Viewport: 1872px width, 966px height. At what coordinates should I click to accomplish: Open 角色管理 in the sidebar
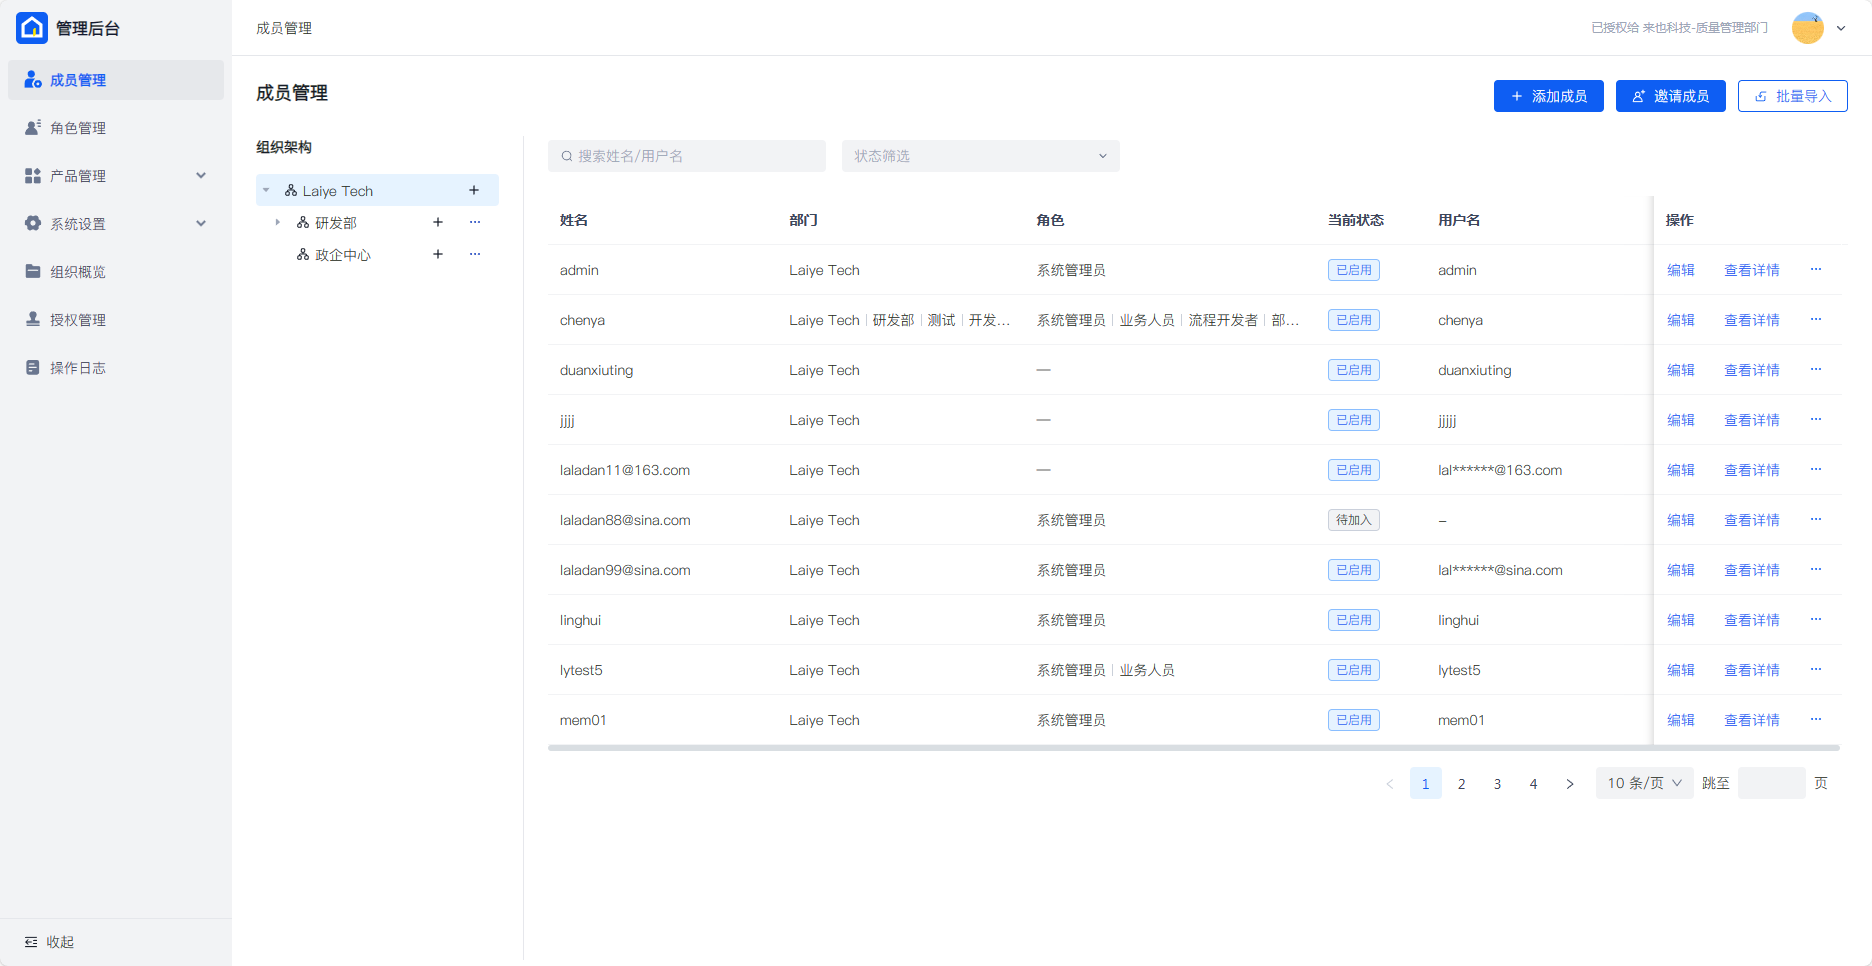point(116,128)
